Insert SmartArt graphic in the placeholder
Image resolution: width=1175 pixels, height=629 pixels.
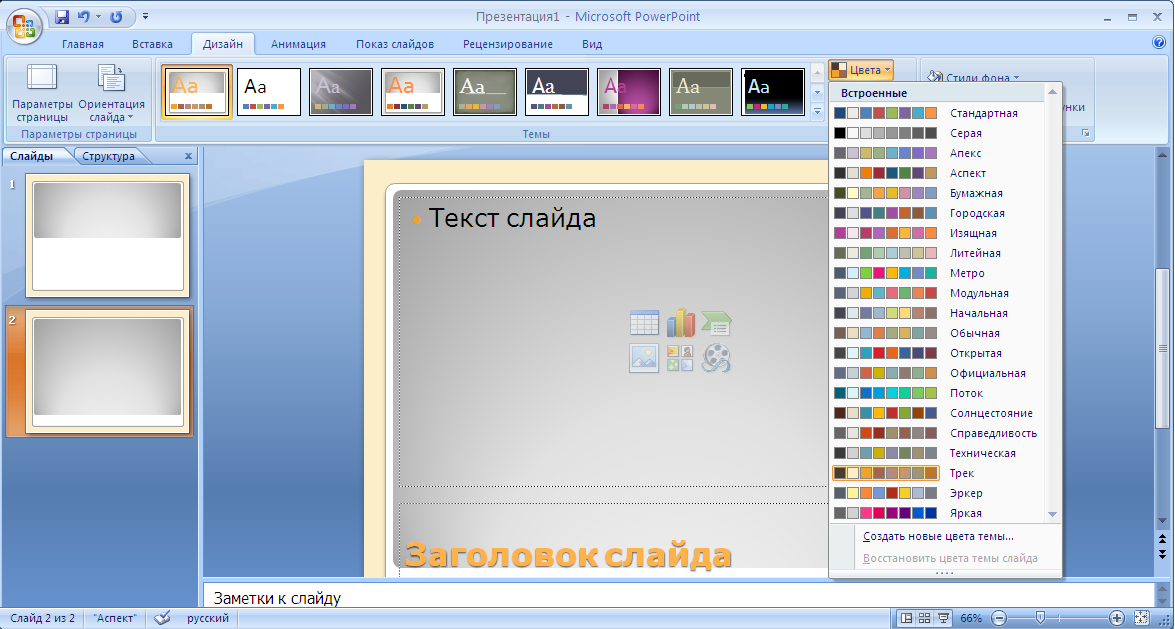point(716,323)
